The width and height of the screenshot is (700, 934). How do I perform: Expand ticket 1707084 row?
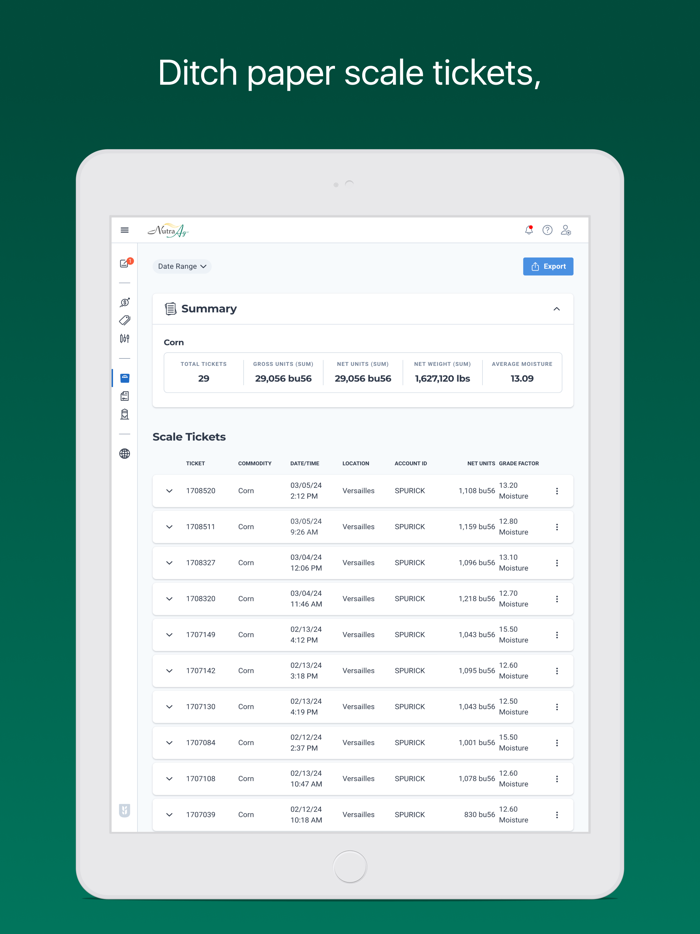click(x=169, y=743)
